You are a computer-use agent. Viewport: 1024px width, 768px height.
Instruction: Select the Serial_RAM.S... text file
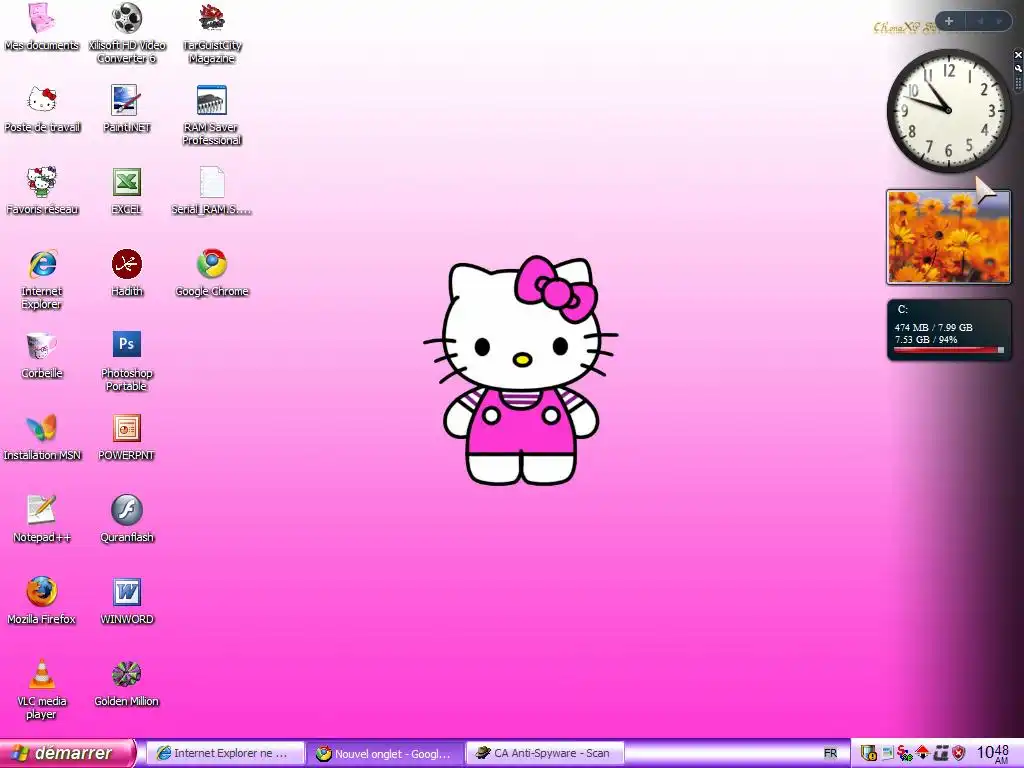click(212, 191)
